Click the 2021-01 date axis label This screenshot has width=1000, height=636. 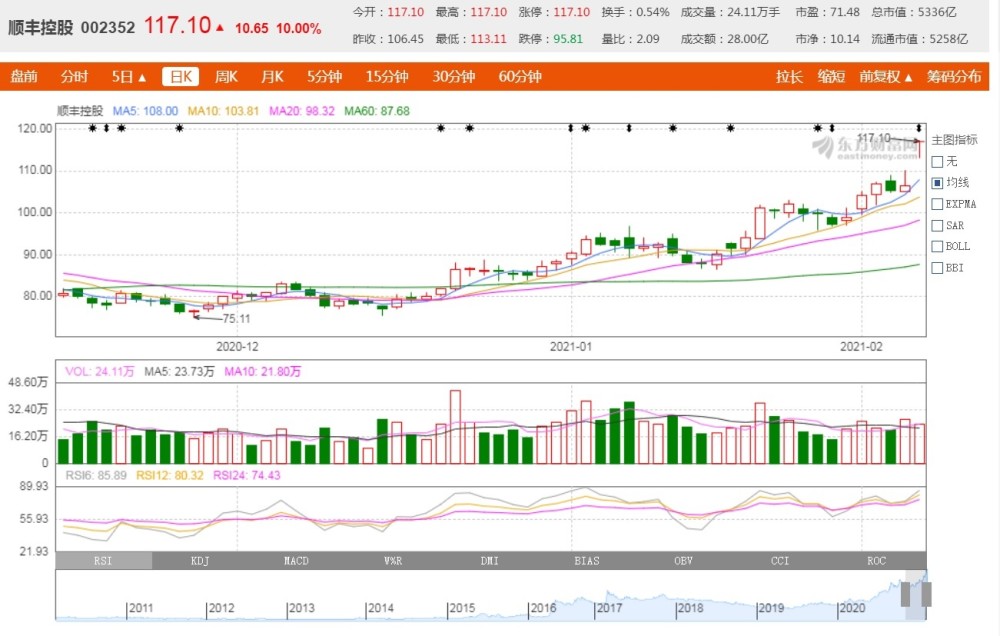point(571,346)
